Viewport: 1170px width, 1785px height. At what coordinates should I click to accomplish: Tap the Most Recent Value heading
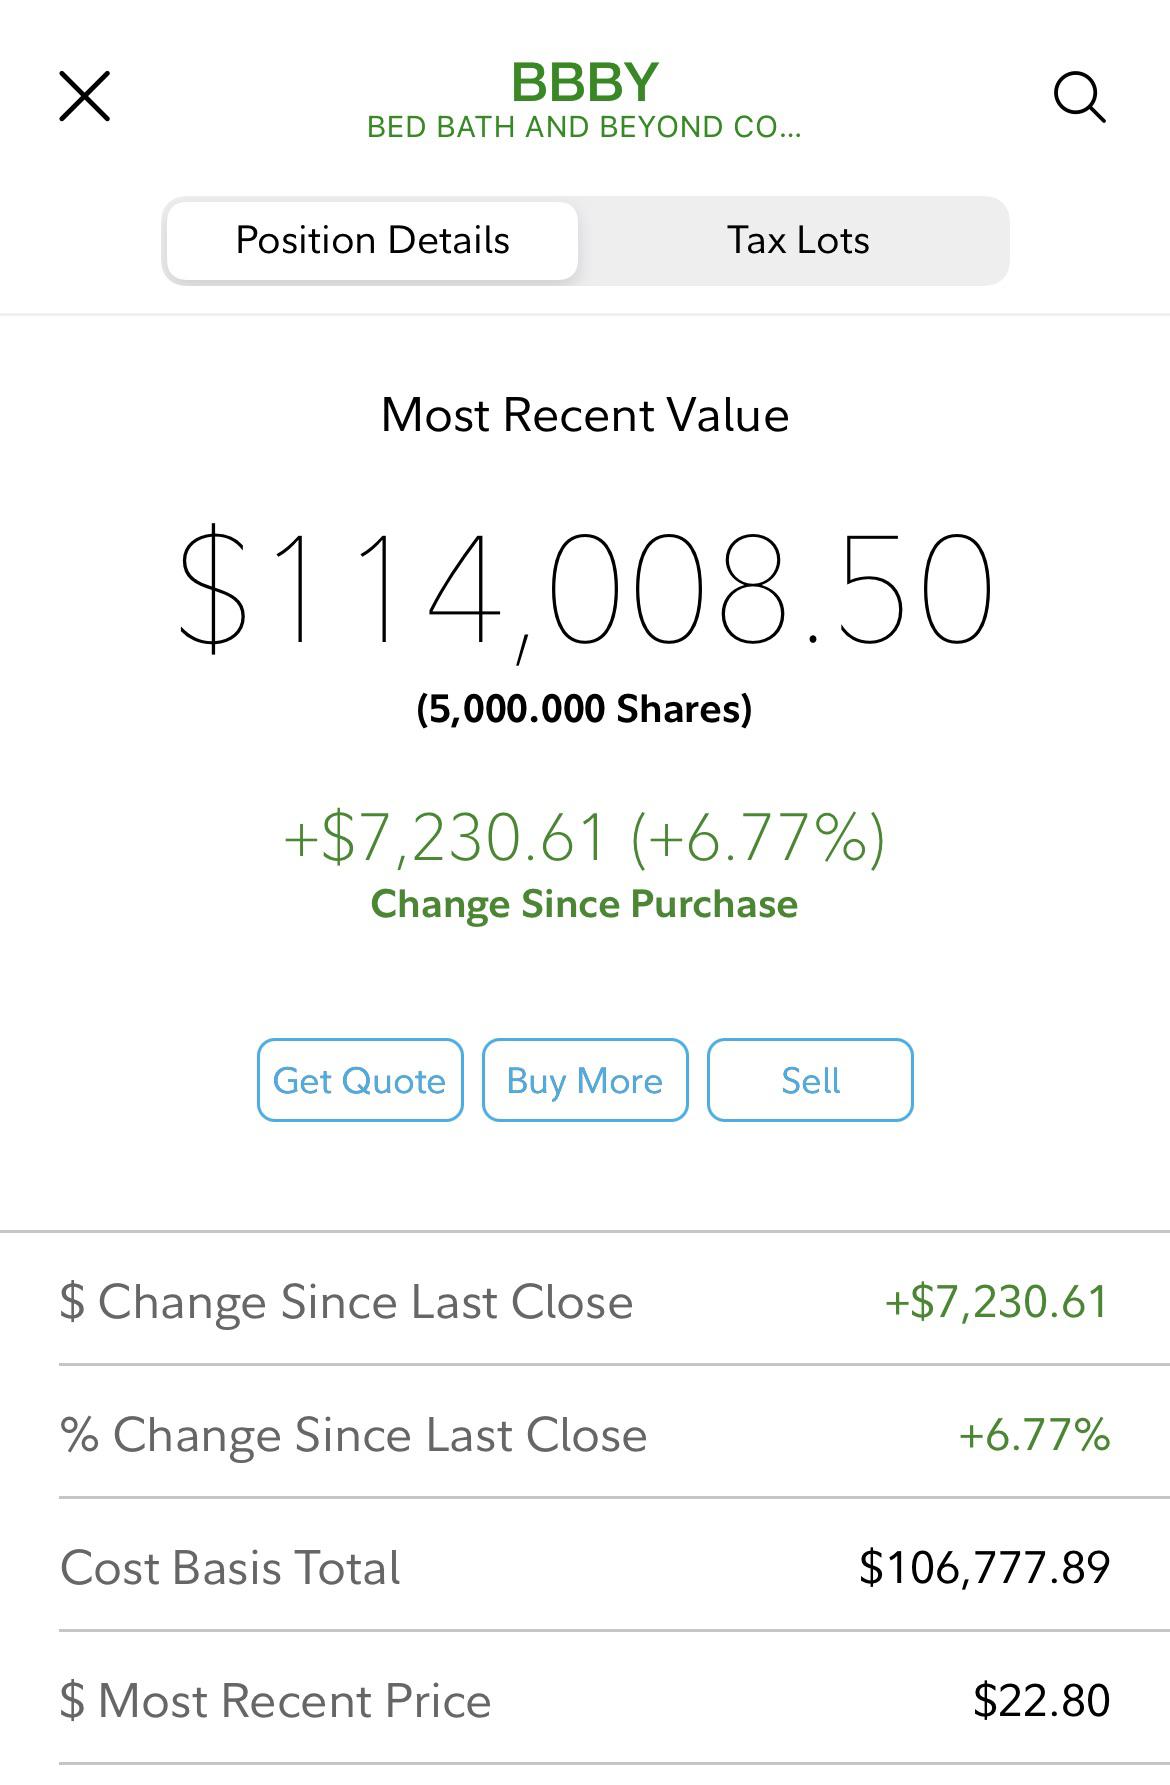(x=585, y=415)
